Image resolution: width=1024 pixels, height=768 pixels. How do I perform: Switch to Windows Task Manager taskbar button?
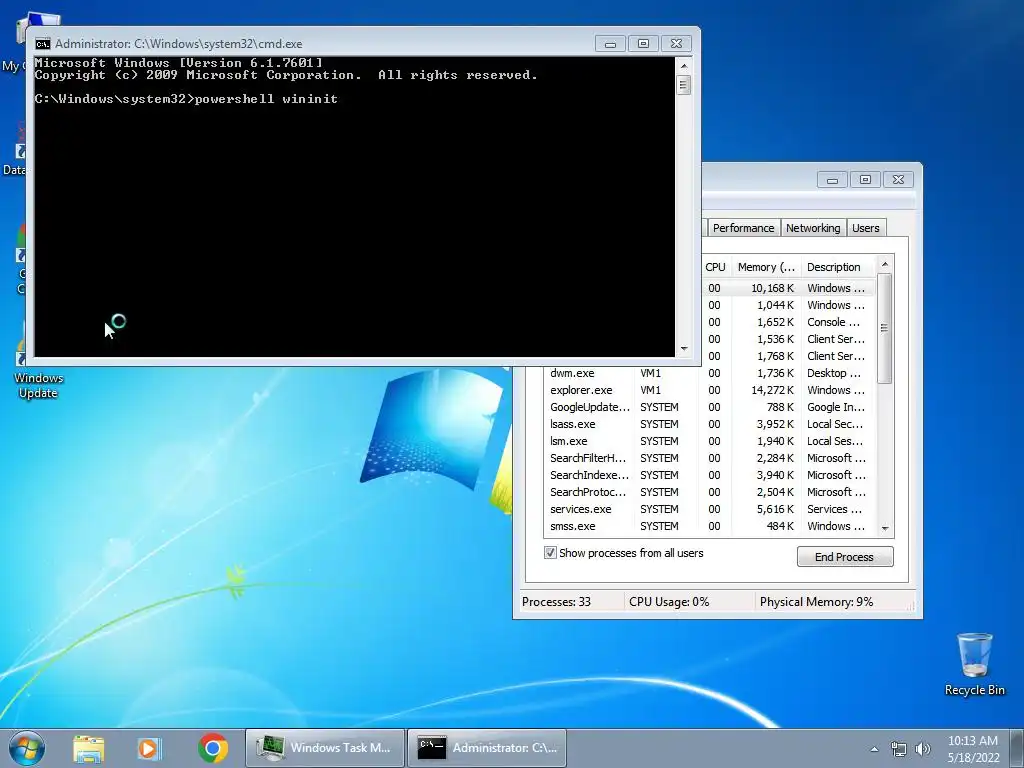(x=325, y=748)
